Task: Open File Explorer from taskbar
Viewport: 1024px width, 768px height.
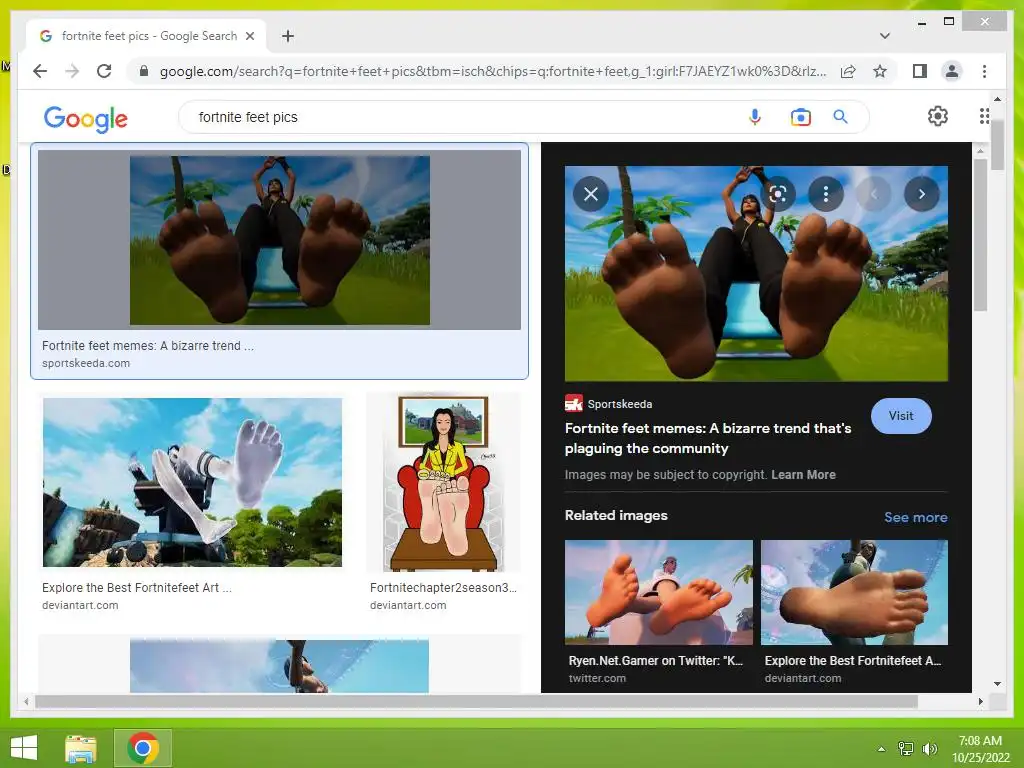Action: [80, 748]
